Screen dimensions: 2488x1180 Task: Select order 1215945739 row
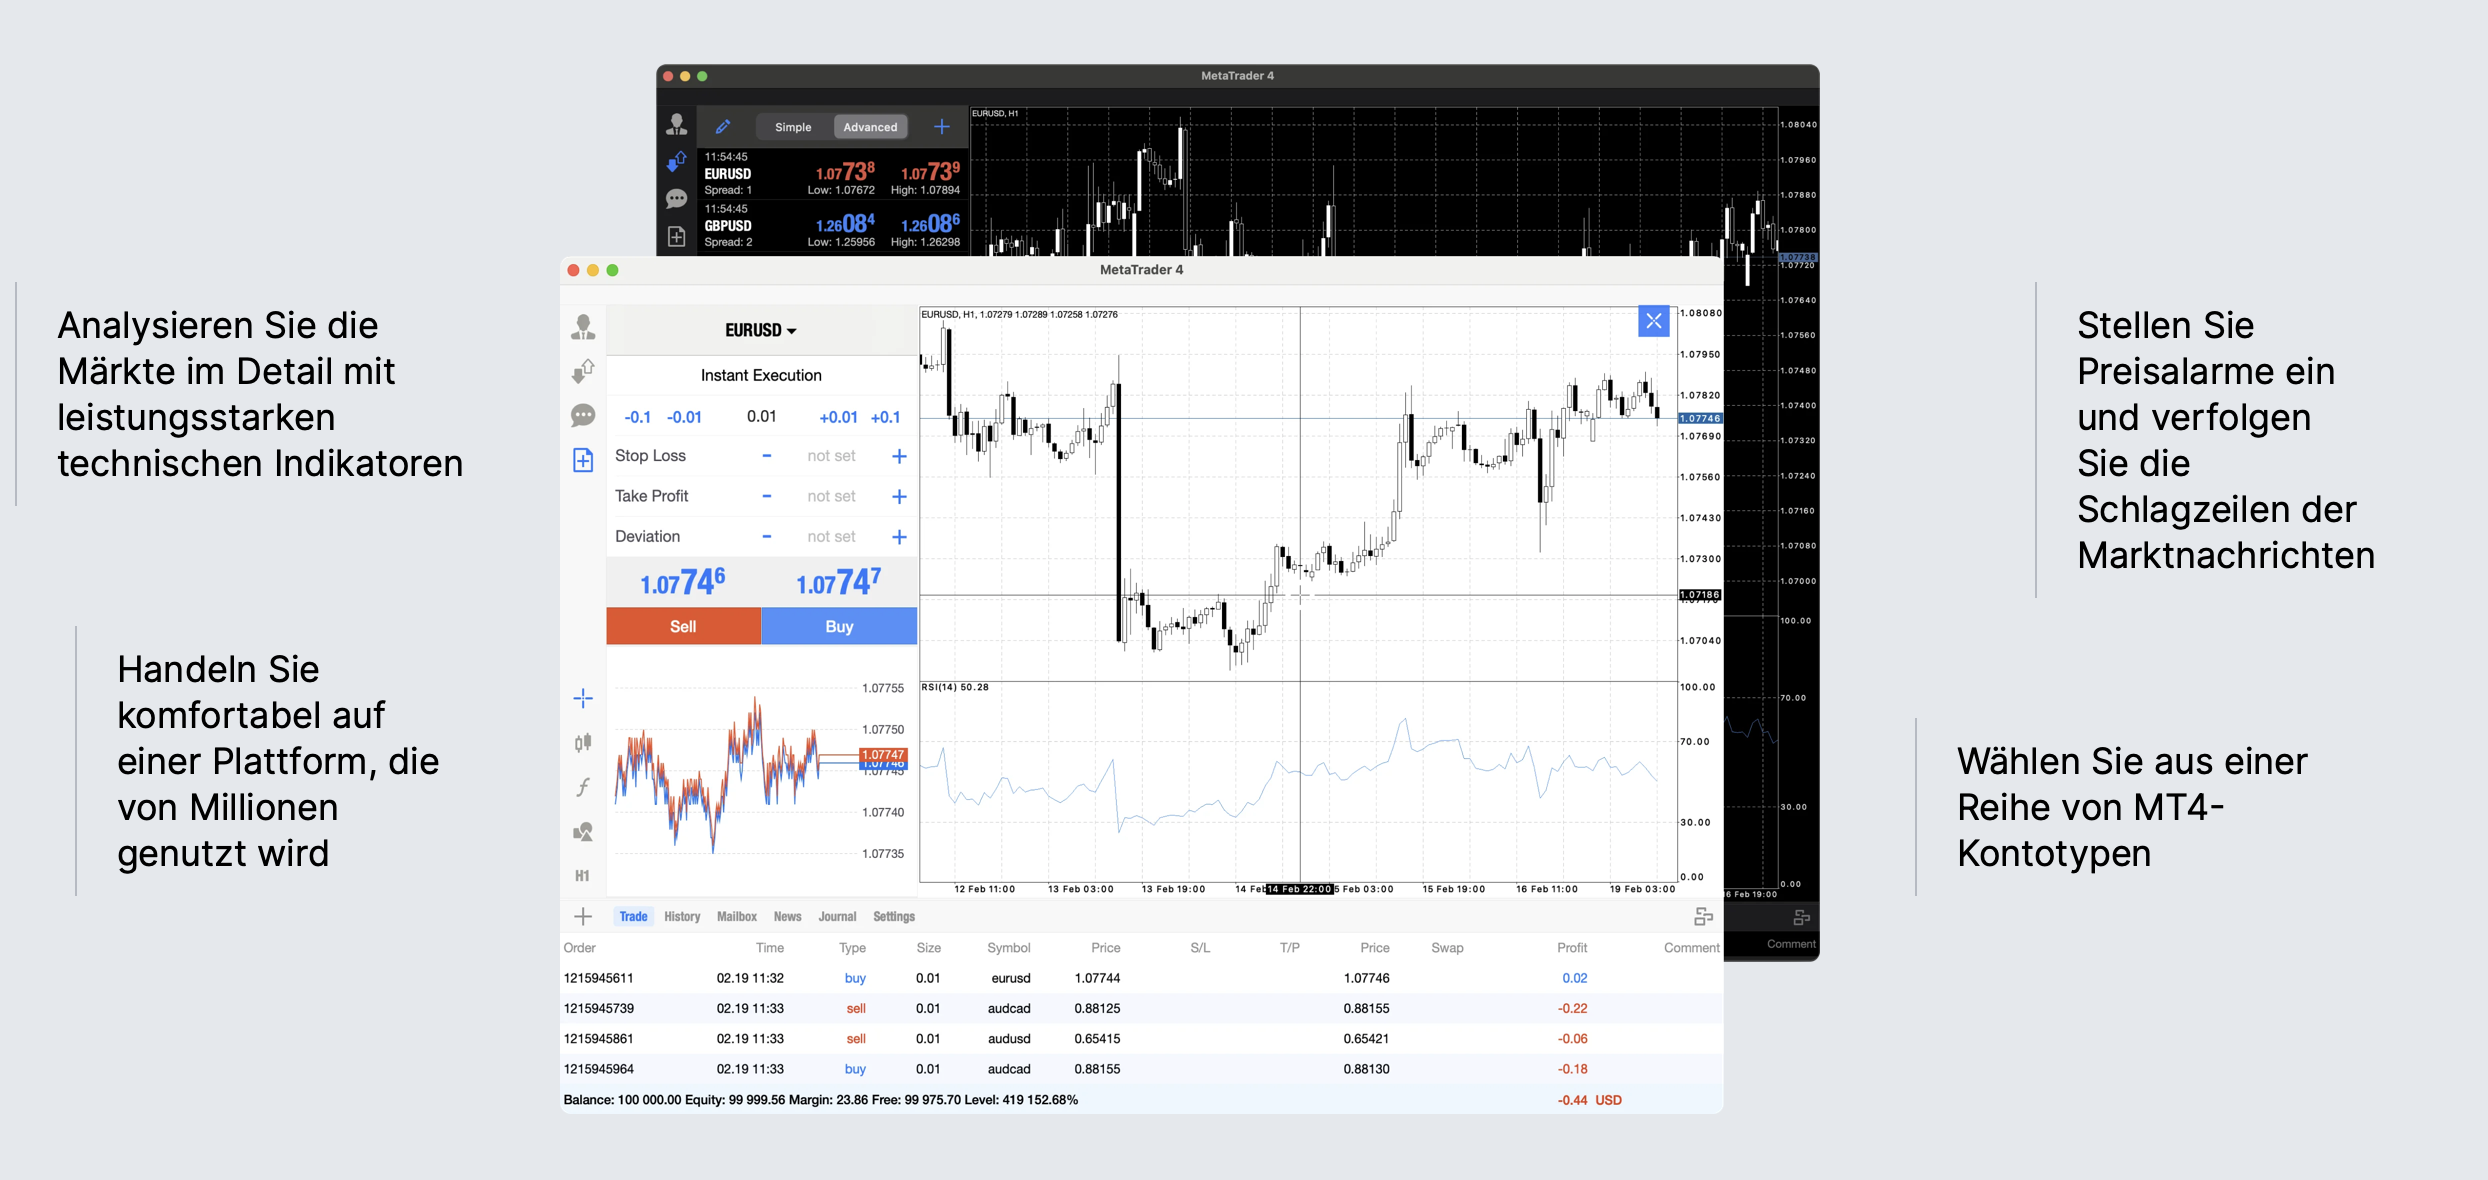pyautogui.click(x=1141, y=1008)
